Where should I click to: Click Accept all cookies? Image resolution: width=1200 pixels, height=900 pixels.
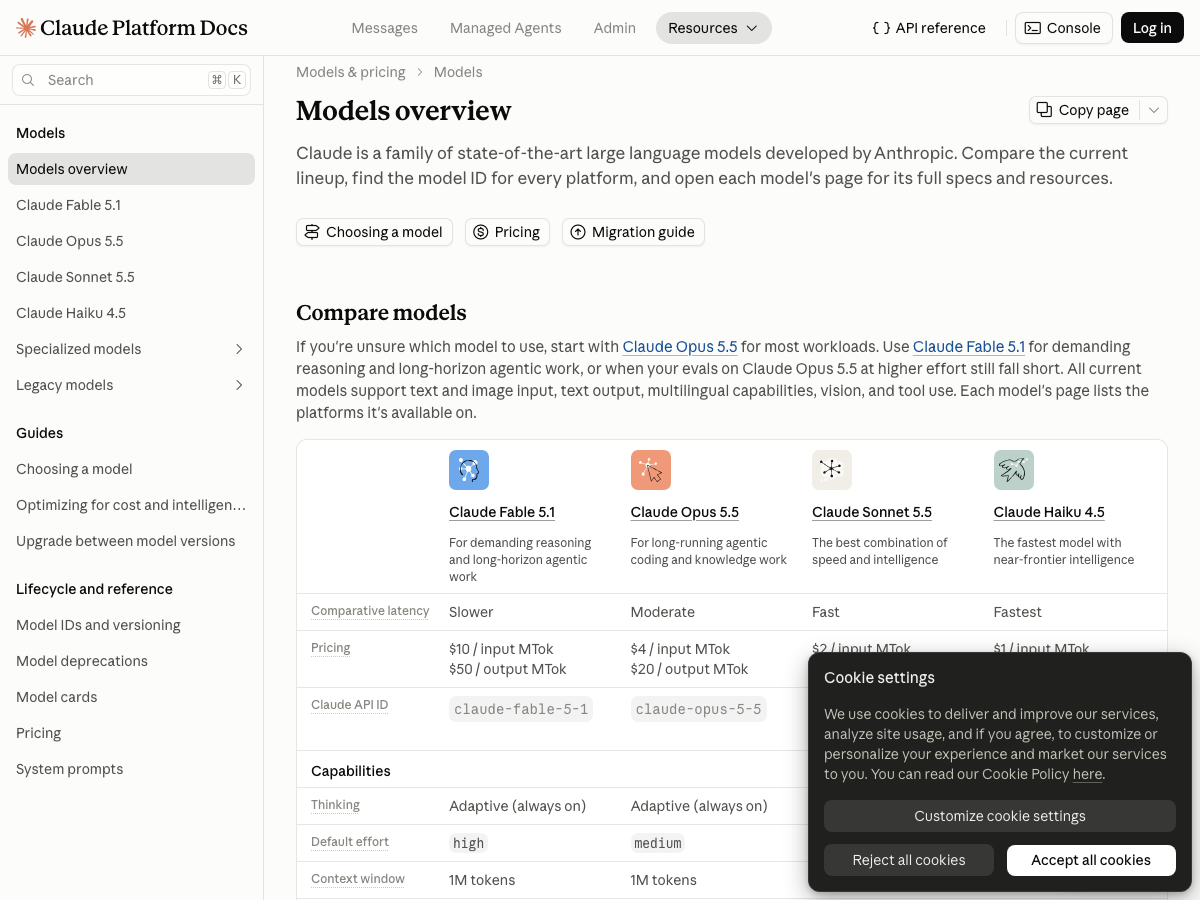(x=1091, y=860)
